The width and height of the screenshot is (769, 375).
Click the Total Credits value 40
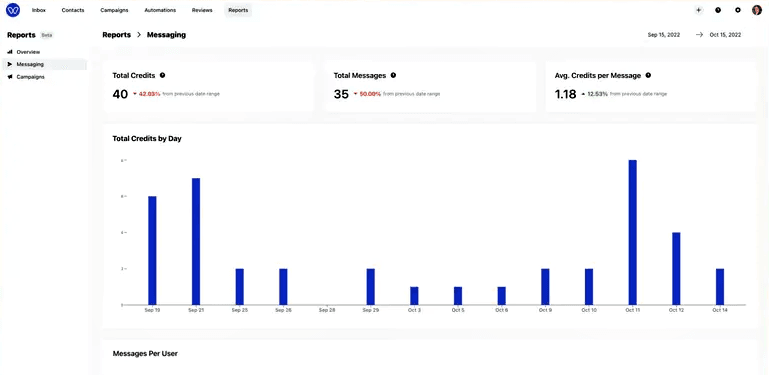pyautogui.click(x=120, y=94)
